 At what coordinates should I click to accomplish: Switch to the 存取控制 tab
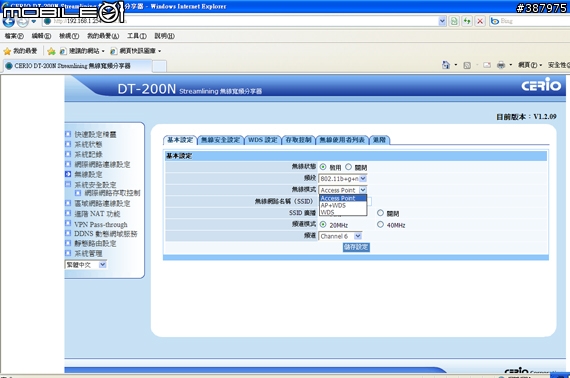coord(298,140)
